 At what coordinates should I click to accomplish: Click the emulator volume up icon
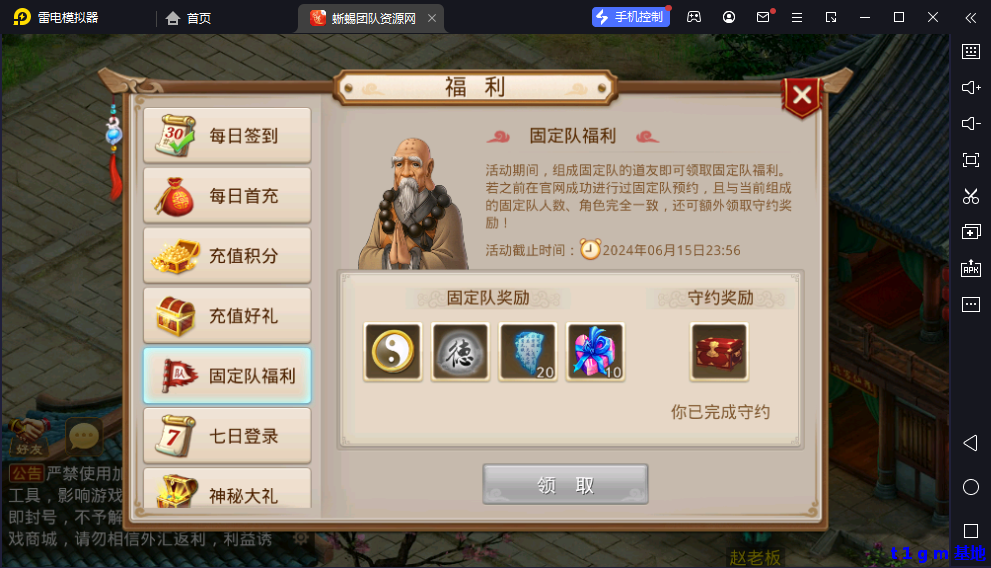[x=971, y=87]
